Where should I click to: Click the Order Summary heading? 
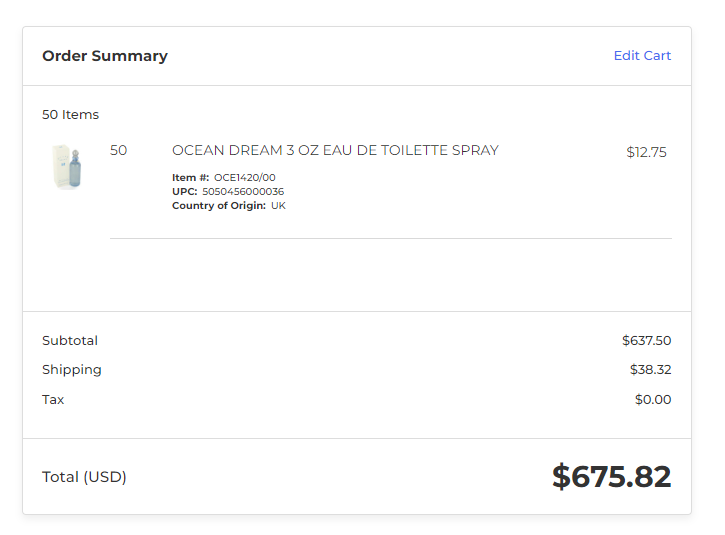tap(105, 56)
